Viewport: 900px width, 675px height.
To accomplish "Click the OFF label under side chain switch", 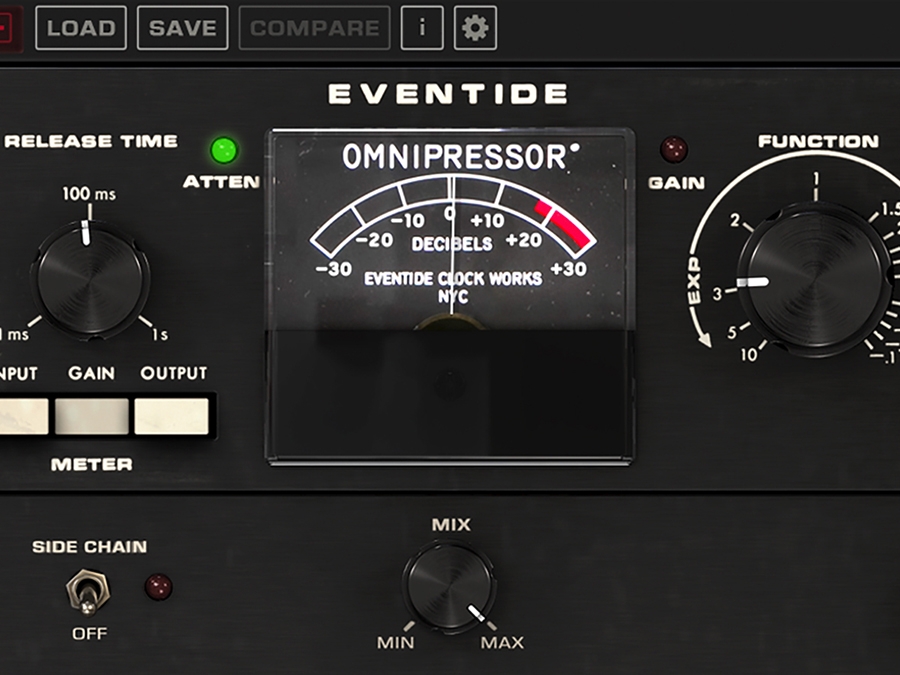I will coord(89,634).
